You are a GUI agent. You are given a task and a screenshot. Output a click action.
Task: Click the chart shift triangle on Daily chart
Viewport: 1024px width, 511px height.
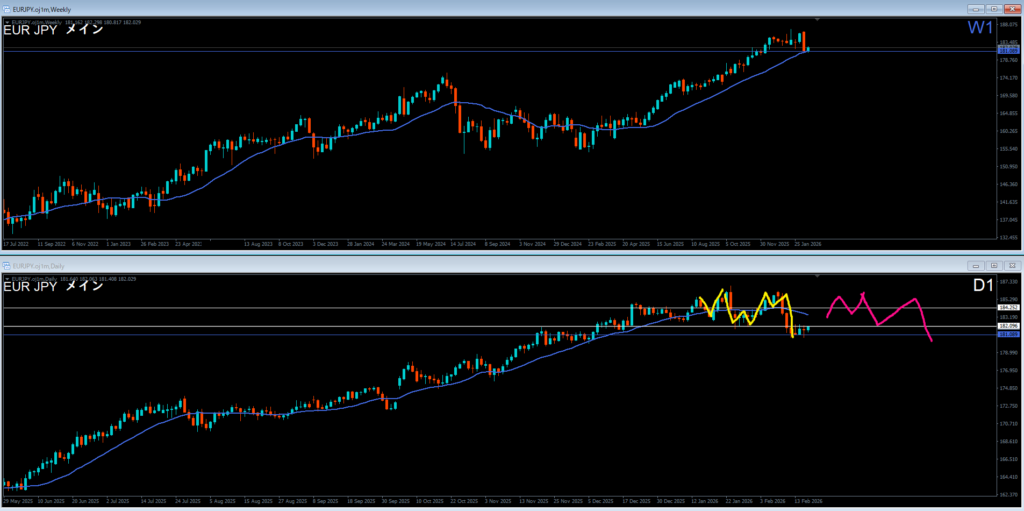tap(818, 276)
